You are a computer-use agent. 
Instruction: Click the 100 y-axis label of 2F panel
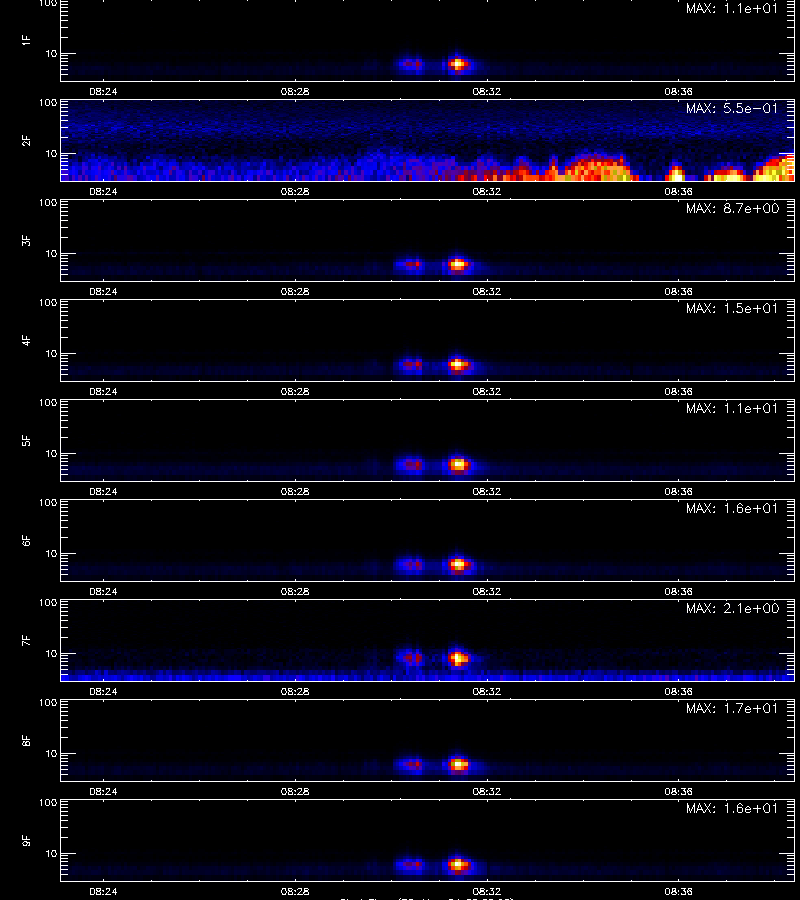point(48,103)
